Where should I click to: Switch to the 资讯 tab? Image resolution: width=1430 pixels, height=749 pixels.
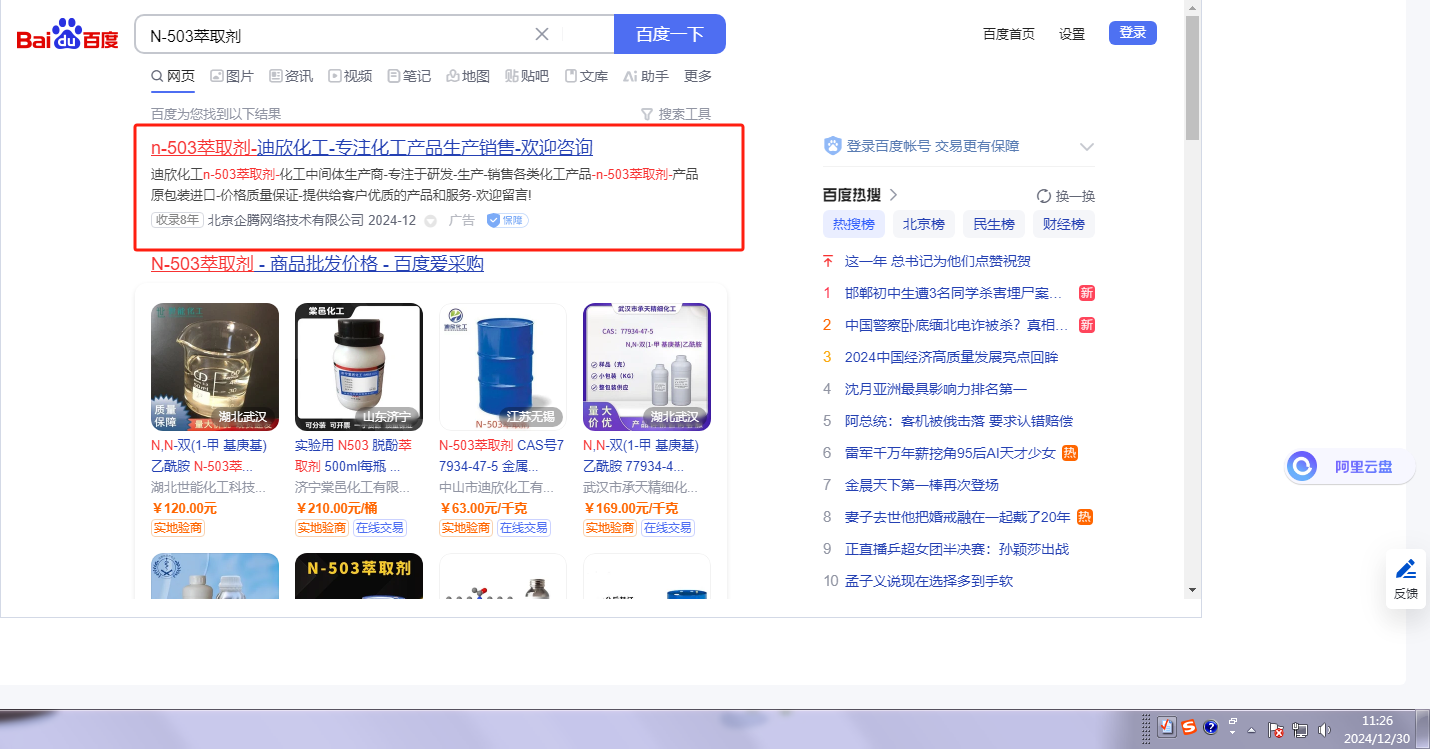pos(291,76)
